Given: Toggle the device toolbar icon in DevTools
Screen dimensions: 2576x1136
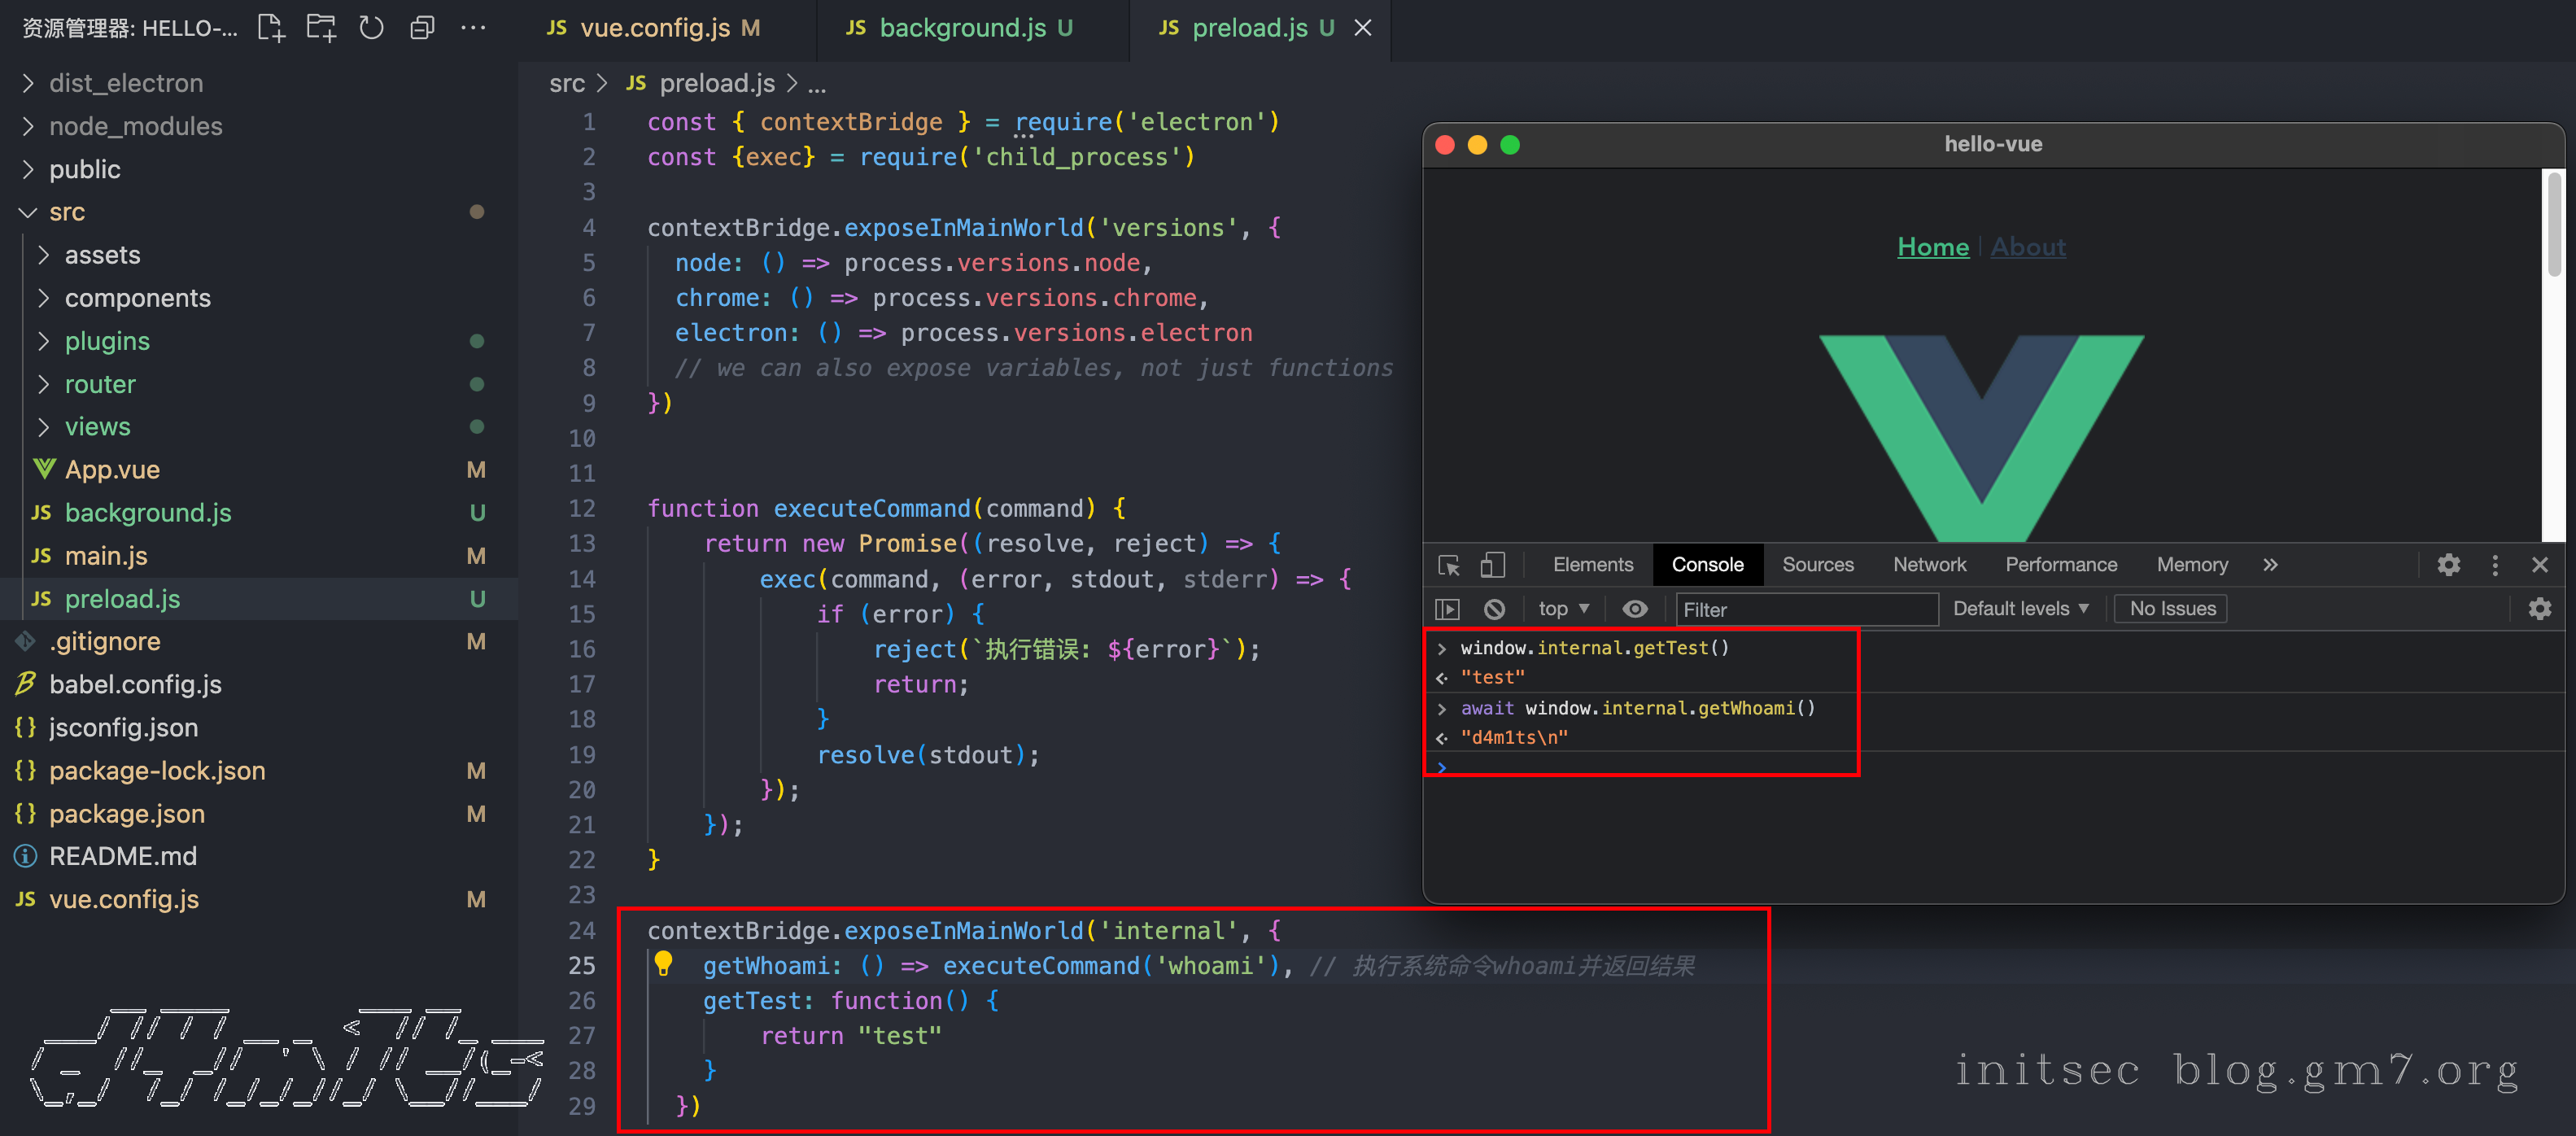Looking at the screenshot, I should 1492,565.
